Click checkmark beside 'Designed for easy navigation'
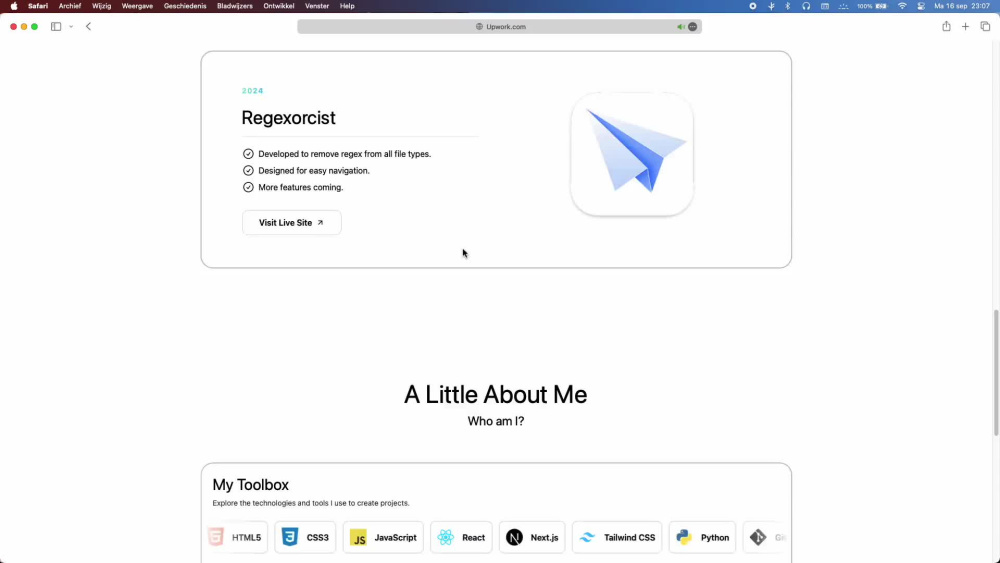Image resolution: width=1000 pixels, height=563 pixels. coord(248,170)
